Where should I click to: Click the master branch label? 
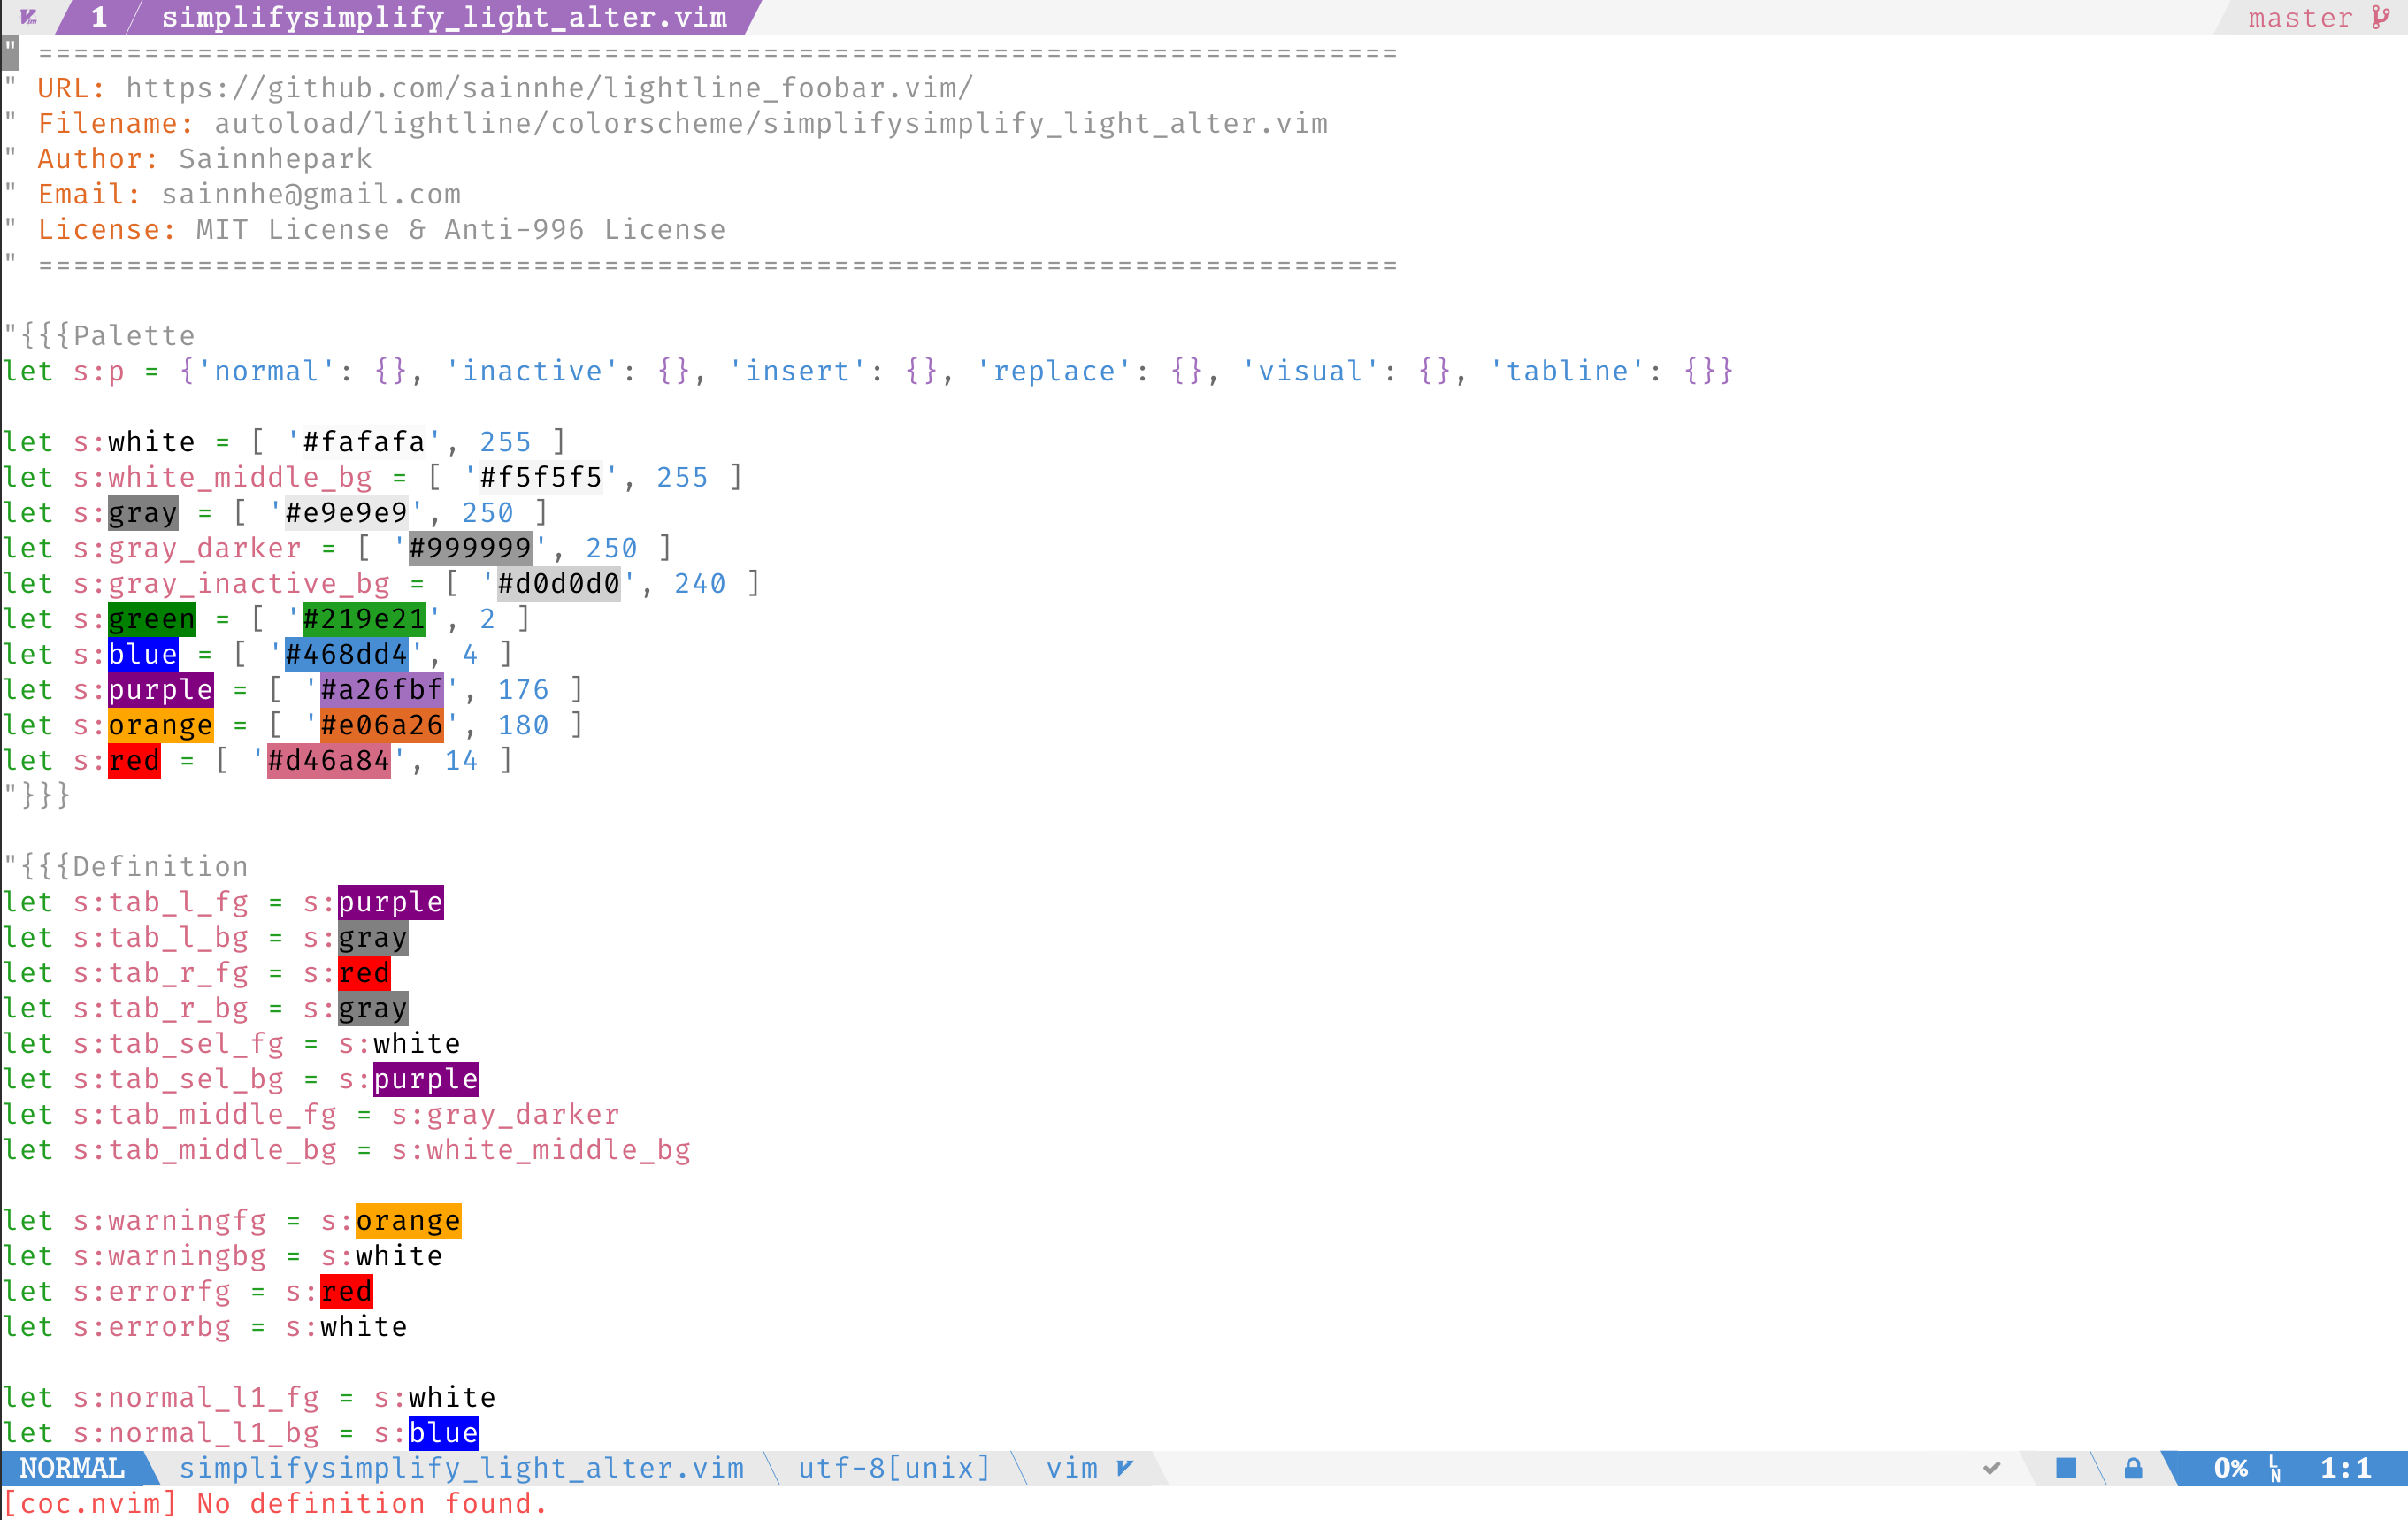[2300, 17]
